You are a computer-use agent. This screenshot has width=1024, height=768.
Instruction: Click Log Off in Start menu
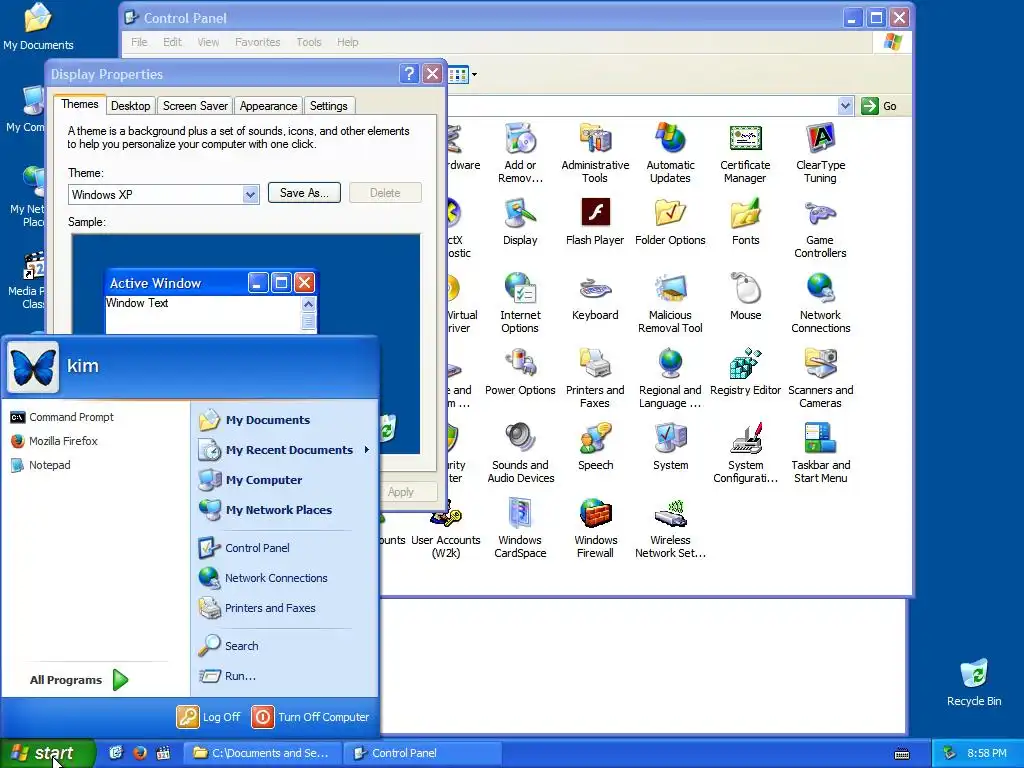tap(209, 717)
